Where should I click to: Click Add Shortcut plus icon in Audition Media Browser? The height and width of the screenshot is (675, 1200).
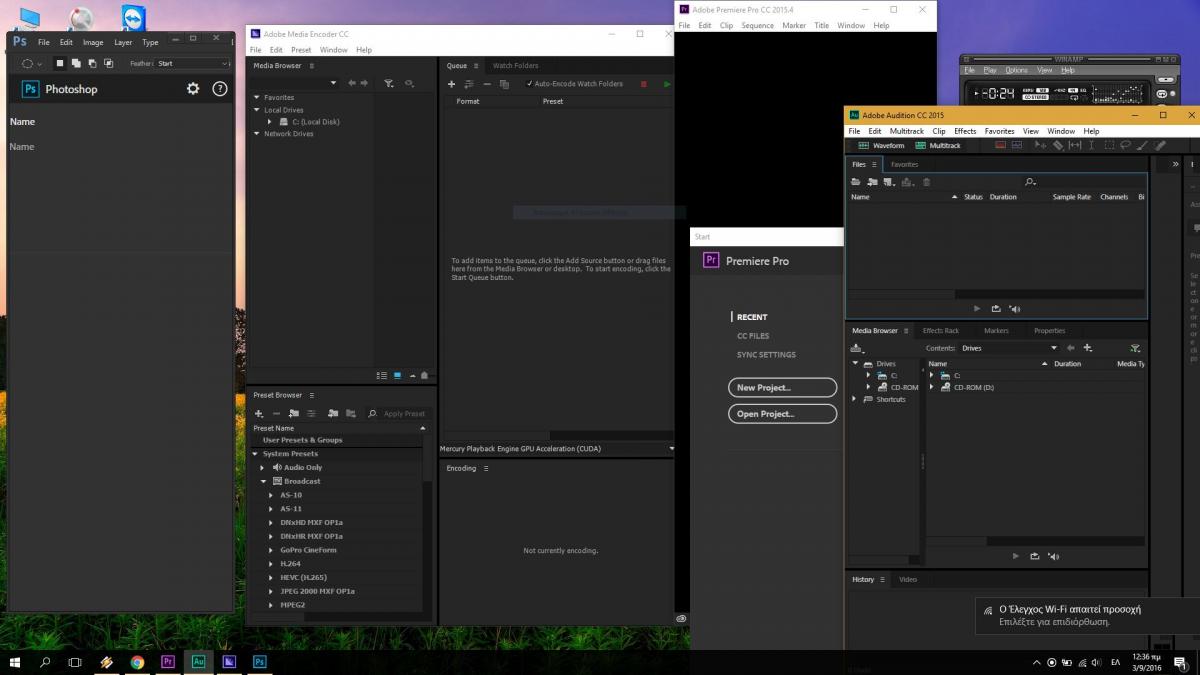pyautogui.click(x=1088, y=348)
